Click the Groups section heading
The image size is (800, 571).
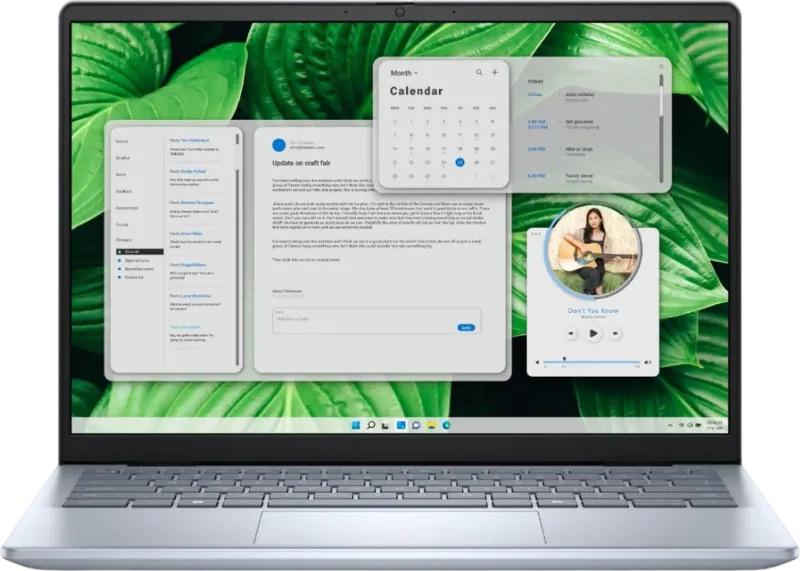[x=123, y=240]
